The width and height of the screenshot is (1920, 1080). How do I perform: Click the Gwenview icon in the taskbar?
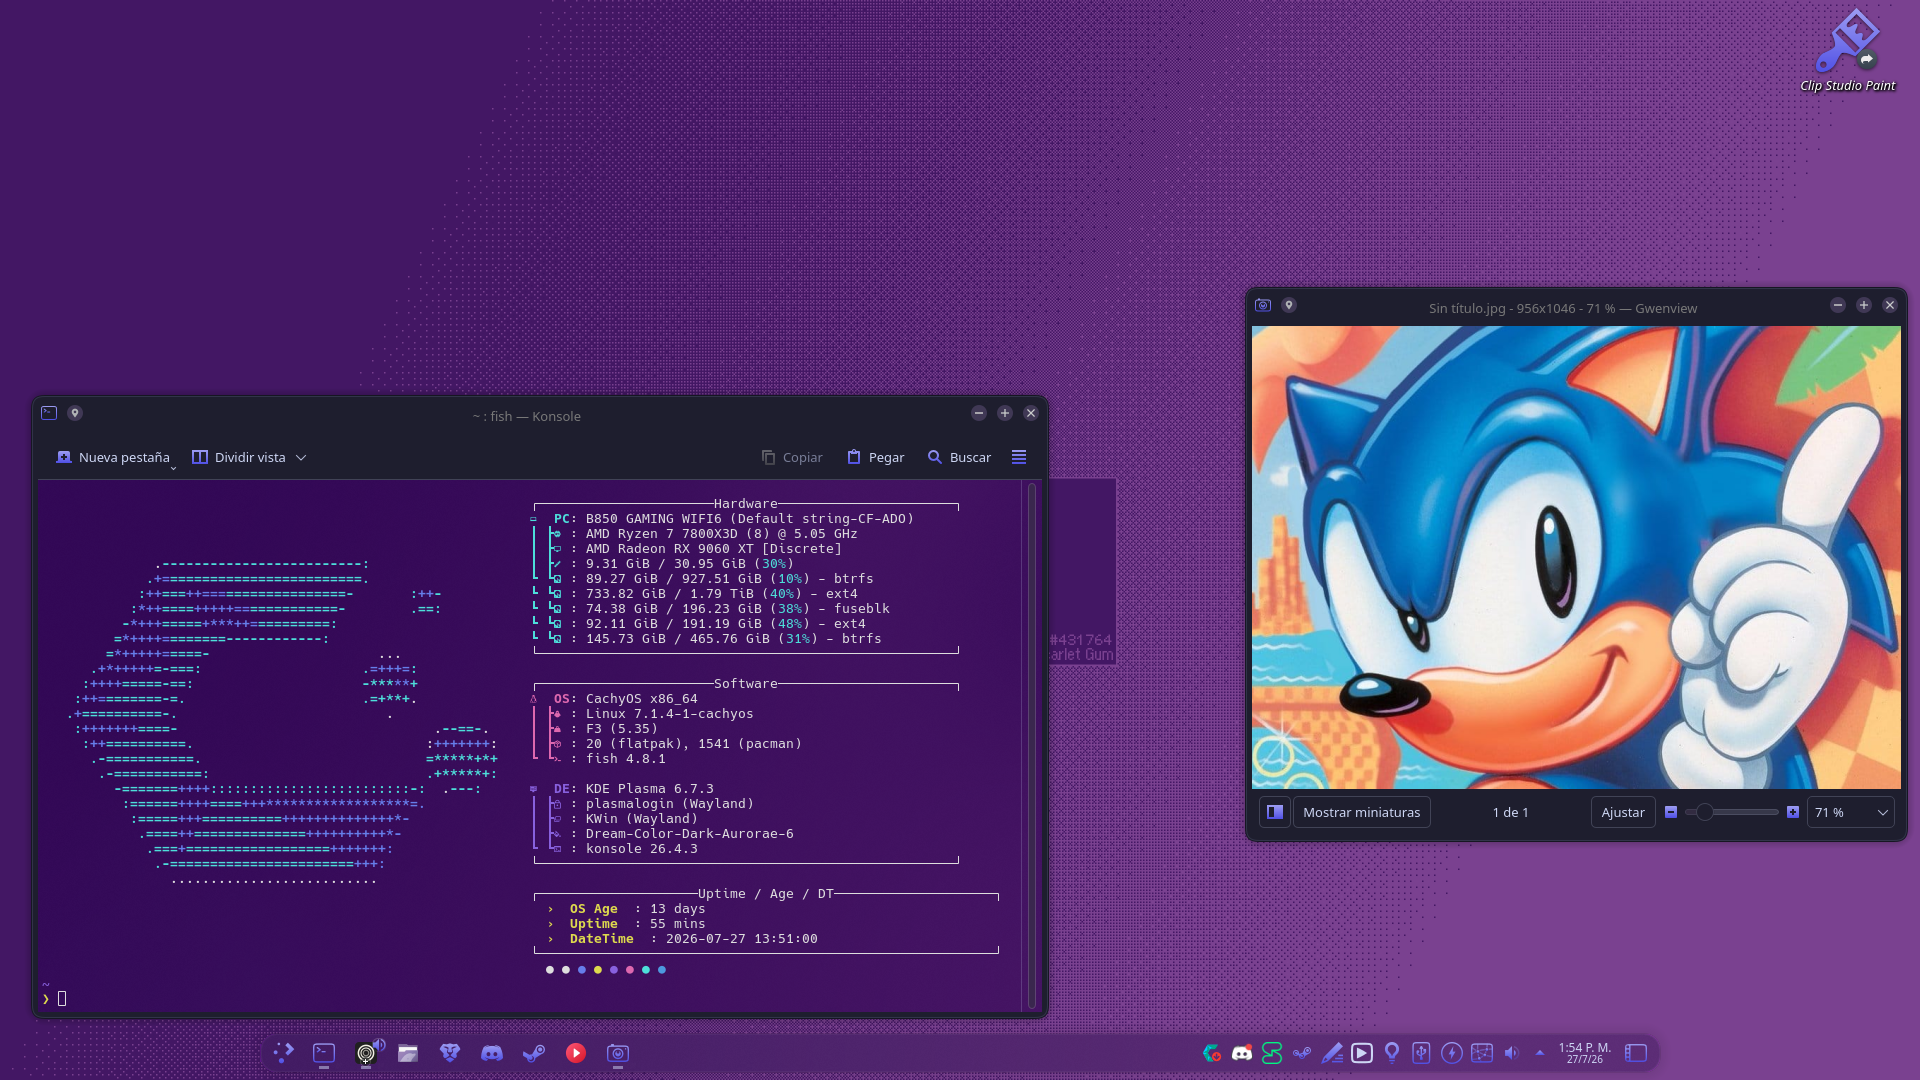click(618, 1052)
